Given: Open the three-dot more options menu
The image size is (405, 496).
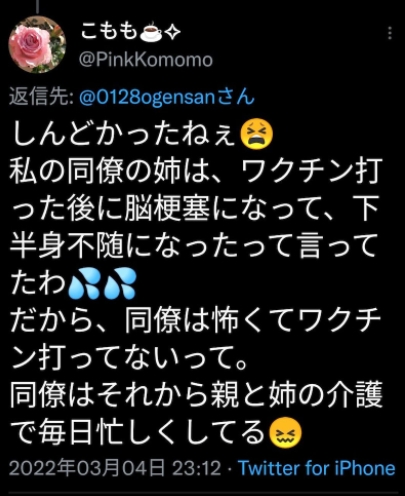Looking at the screenshot, I should 390,34.
